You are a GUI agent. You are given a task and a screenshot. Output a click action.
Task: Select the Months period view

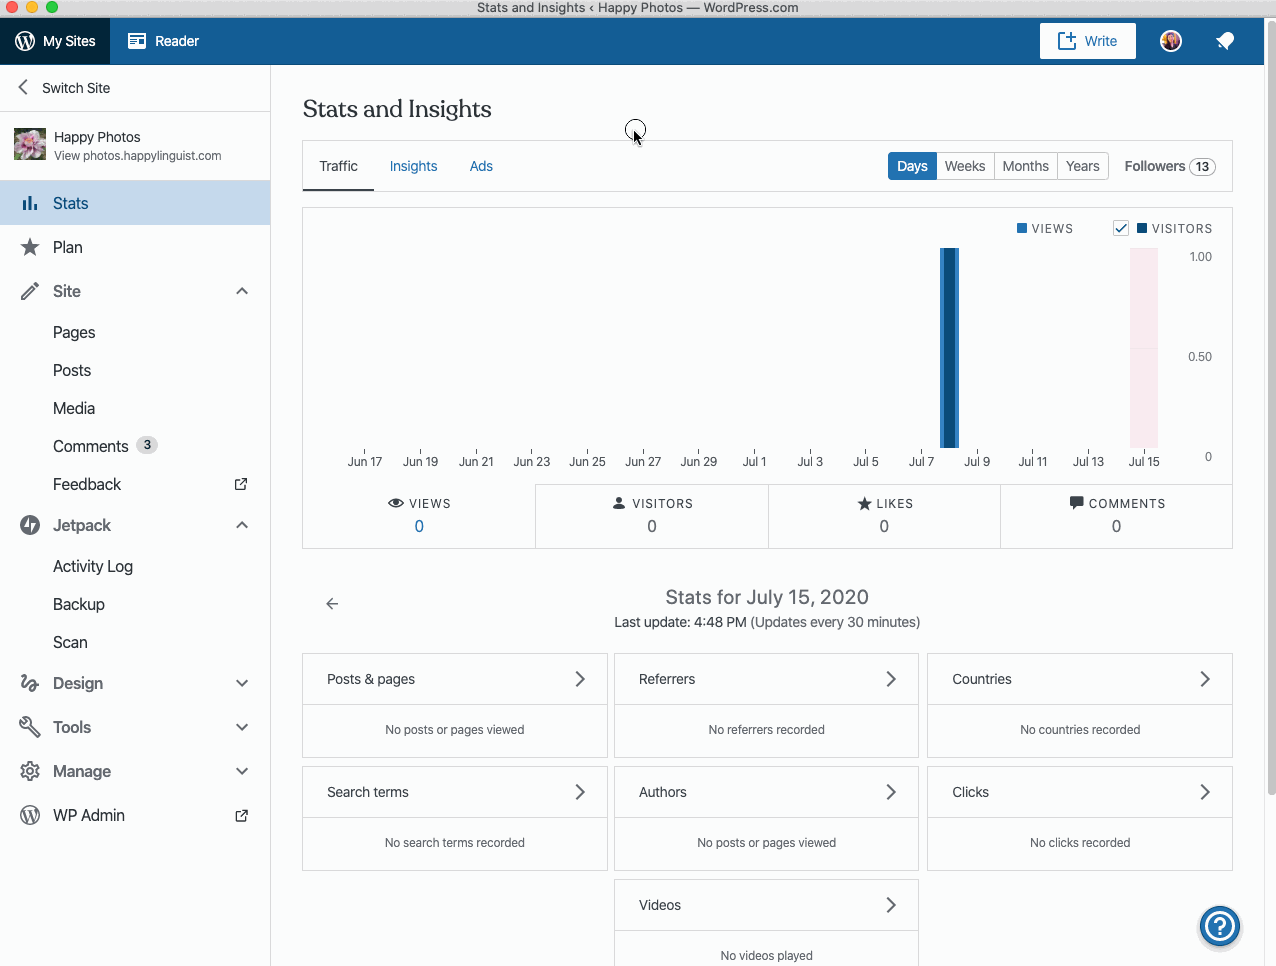tap(1026, 166)
